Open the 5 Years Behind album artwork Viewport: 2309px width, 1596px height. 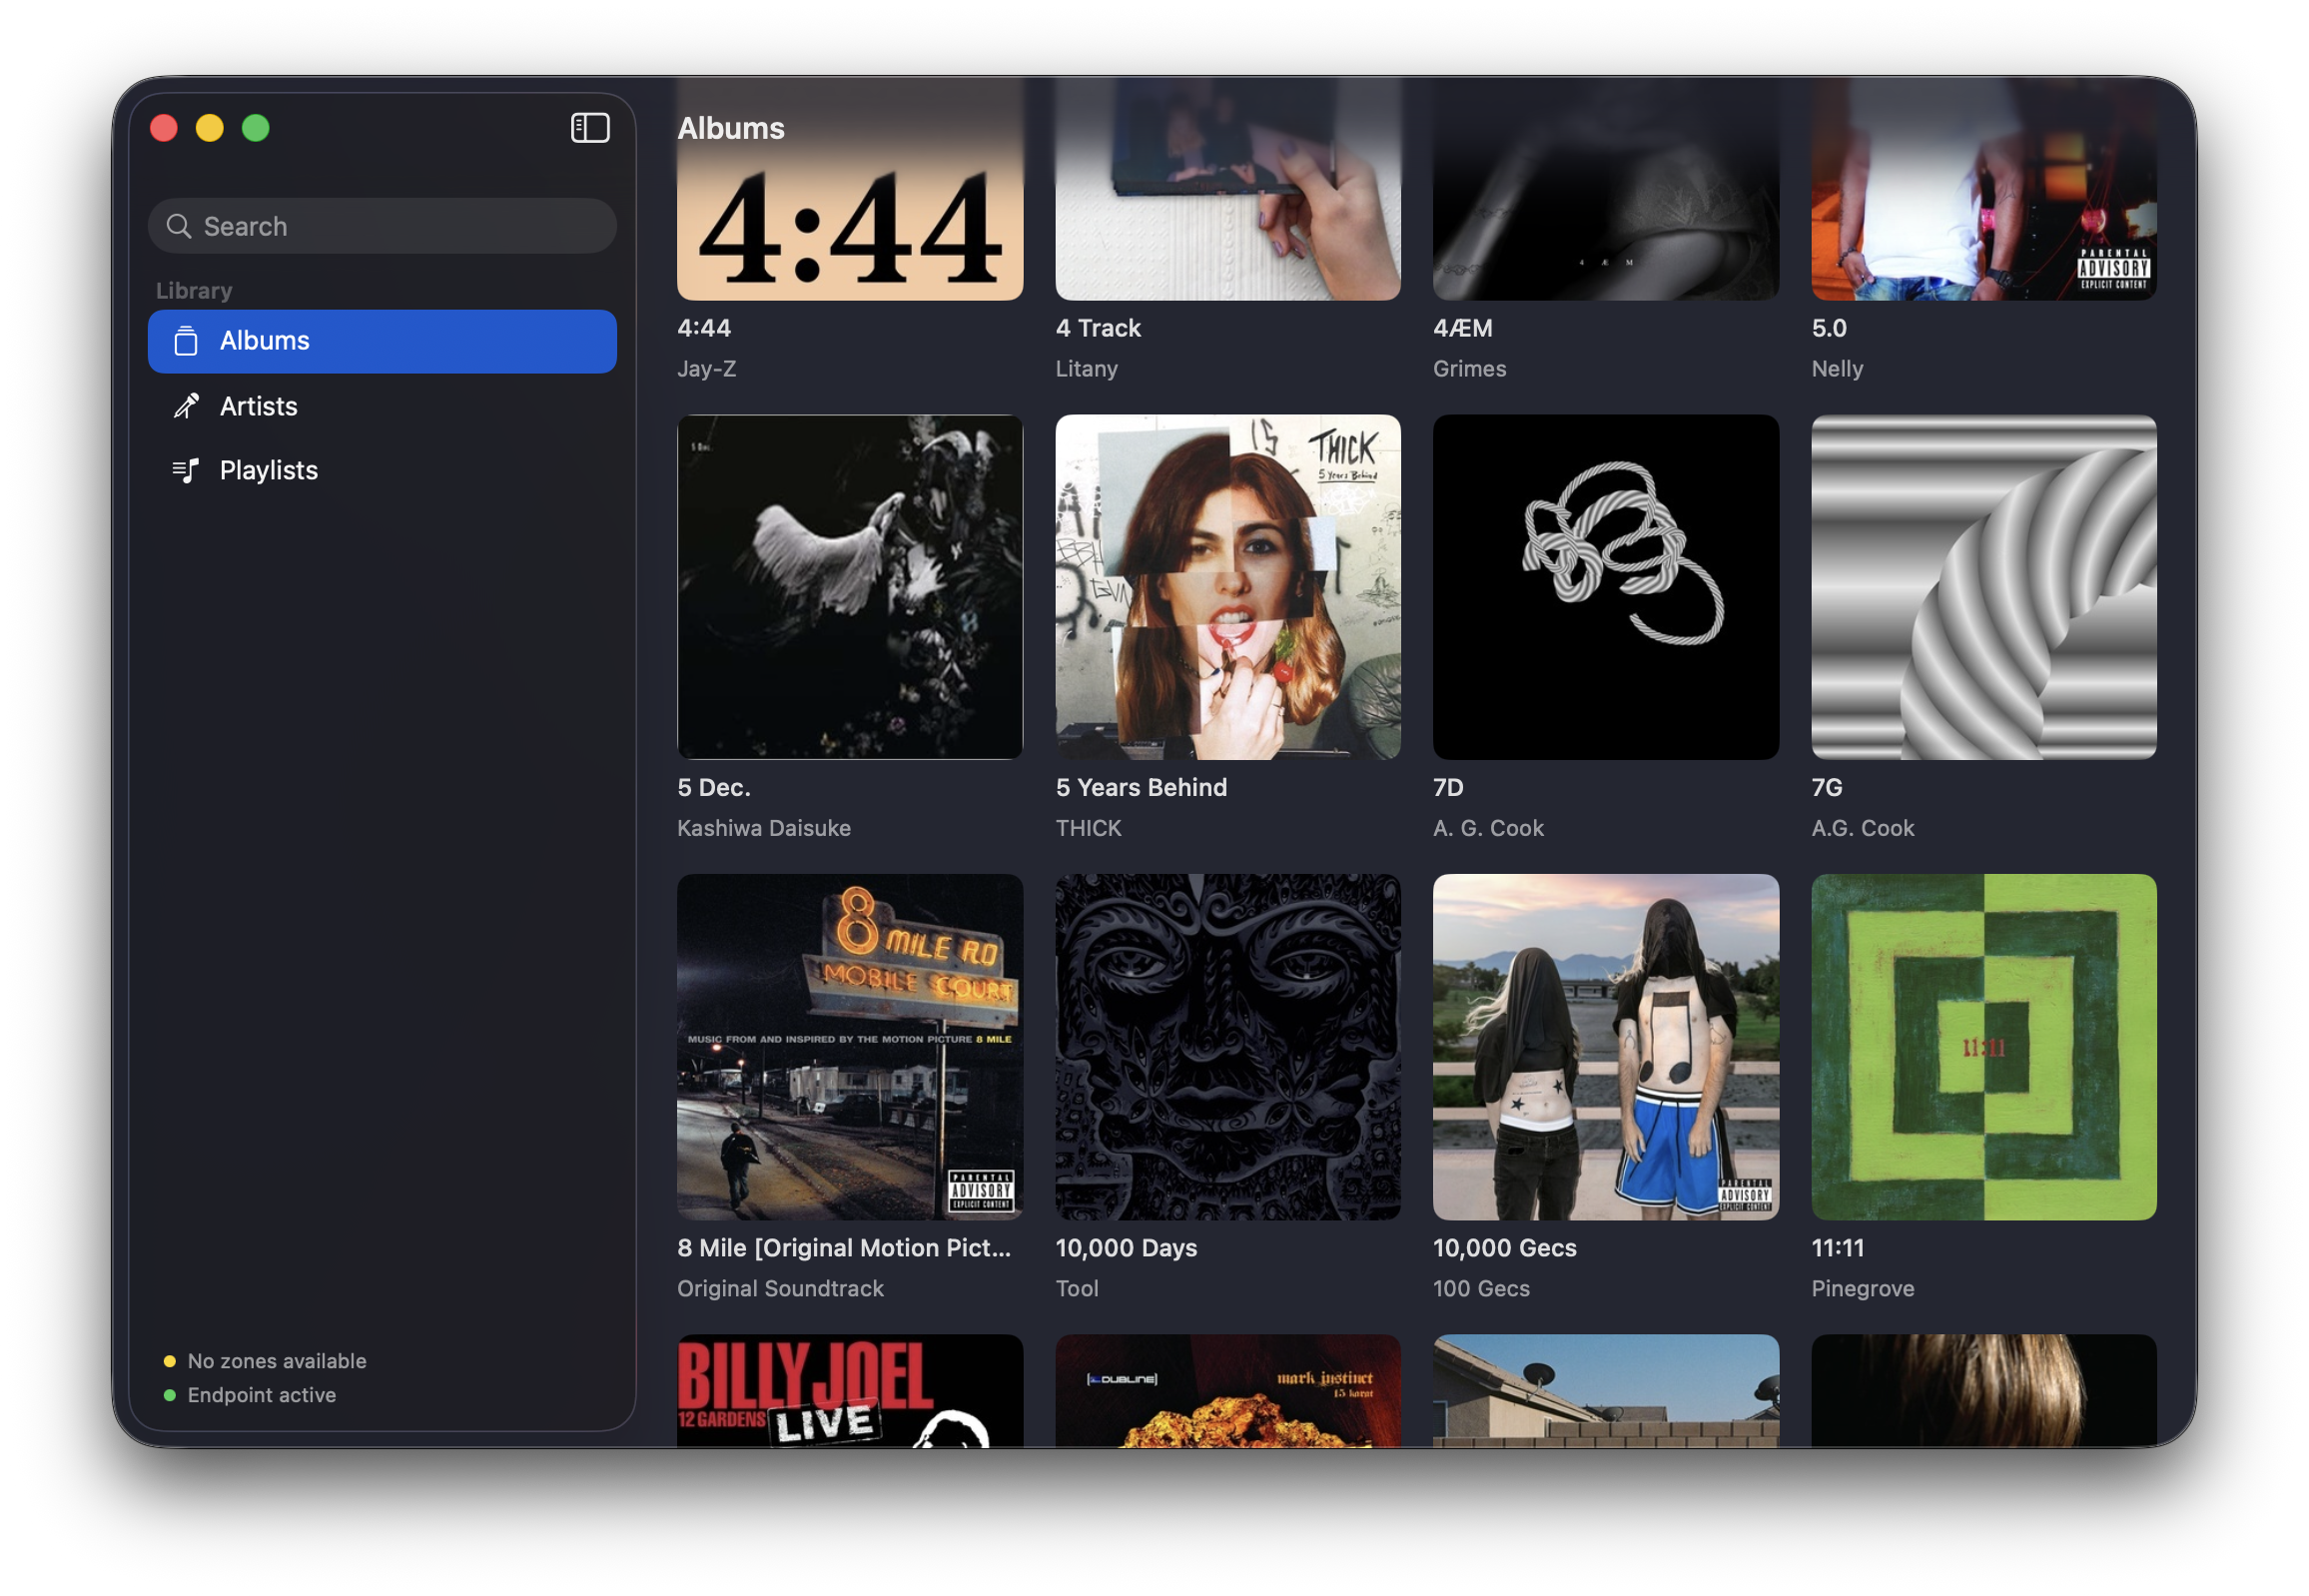(1227, 587)
